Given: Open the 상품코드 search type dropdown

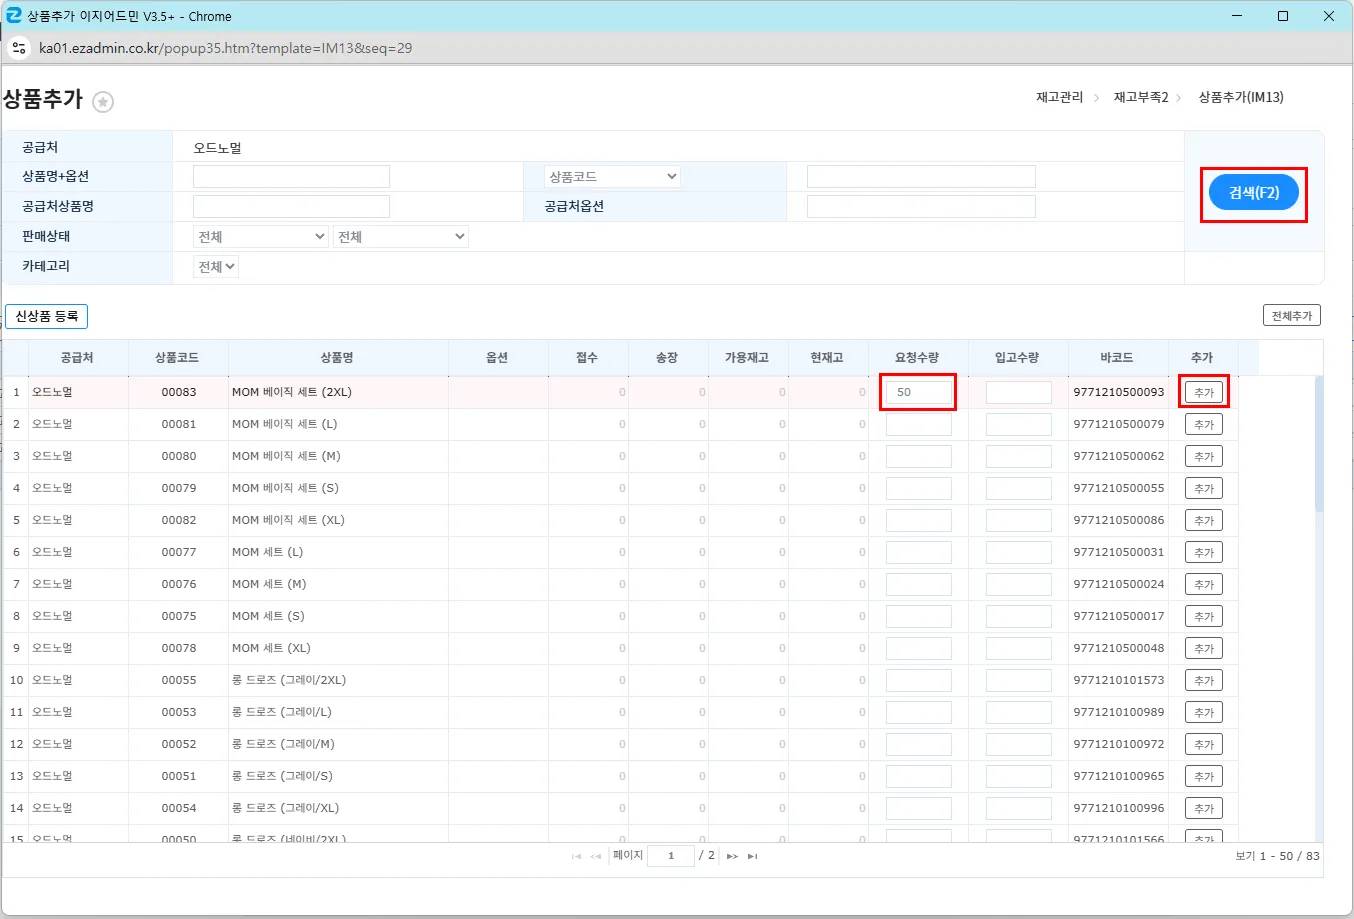Looking at the screenshot, I should (613, 177).
